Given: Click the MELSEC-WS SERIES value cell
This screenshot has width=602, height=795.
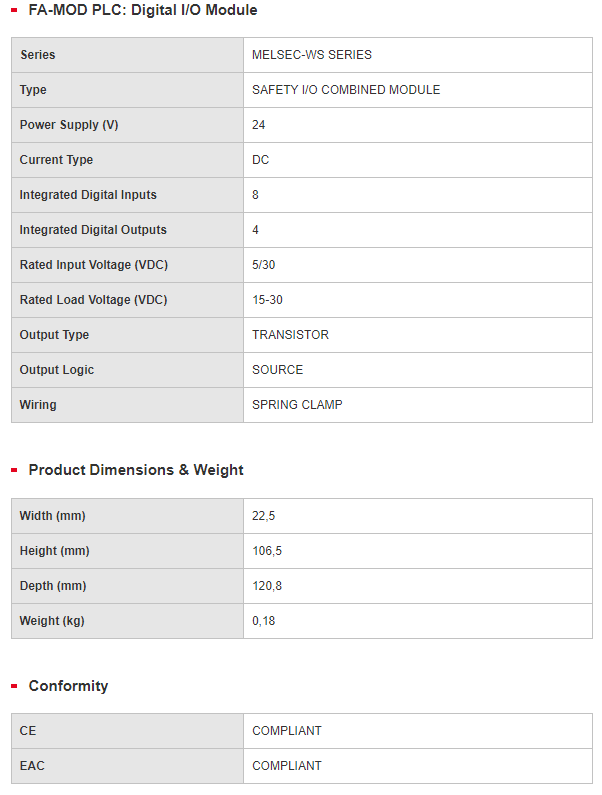Looking at the screenshot, I should click(x=418, y=55).
